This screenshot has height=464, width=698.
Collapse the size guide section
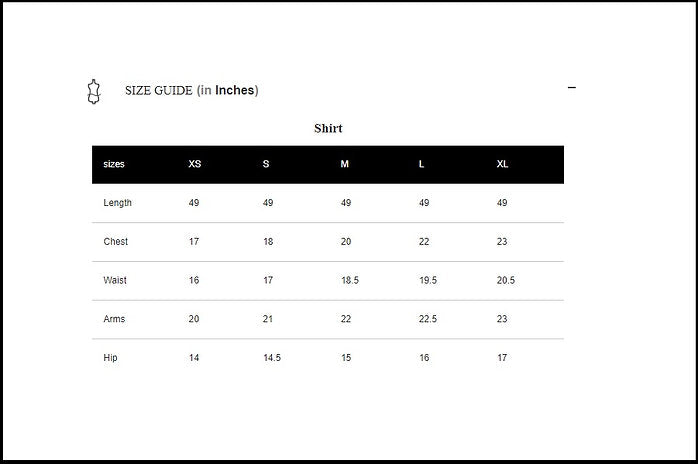572,88
